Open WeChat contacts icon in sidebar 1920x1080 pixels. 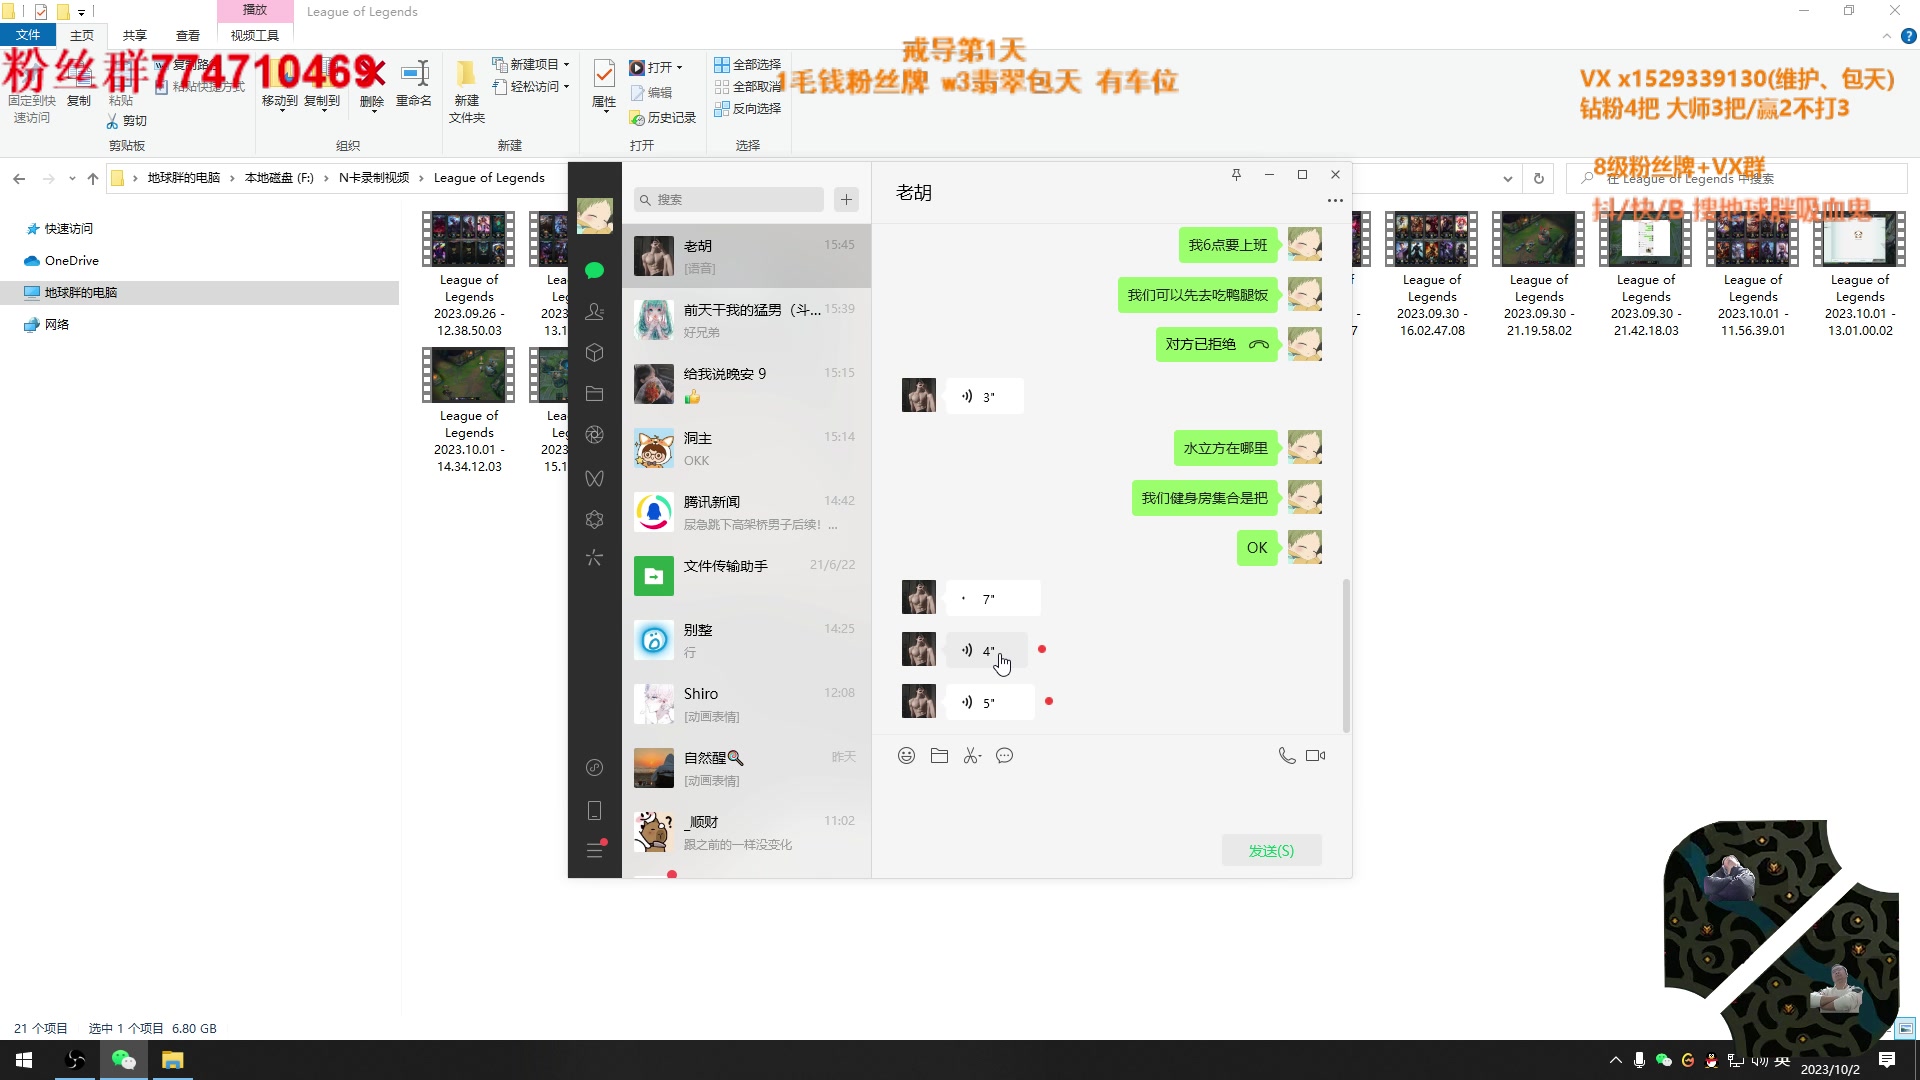(x=594, y=311)
